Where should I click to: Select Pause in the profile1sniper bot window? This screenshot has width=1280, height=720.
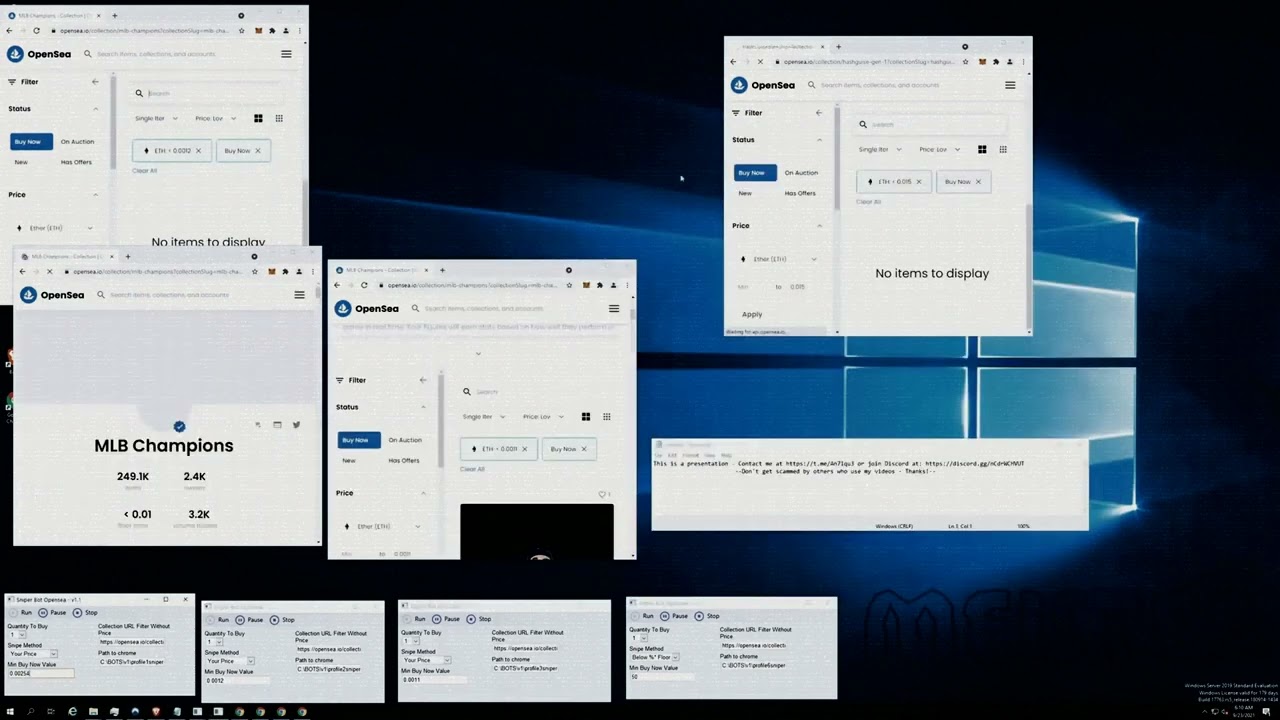[52, 612]
